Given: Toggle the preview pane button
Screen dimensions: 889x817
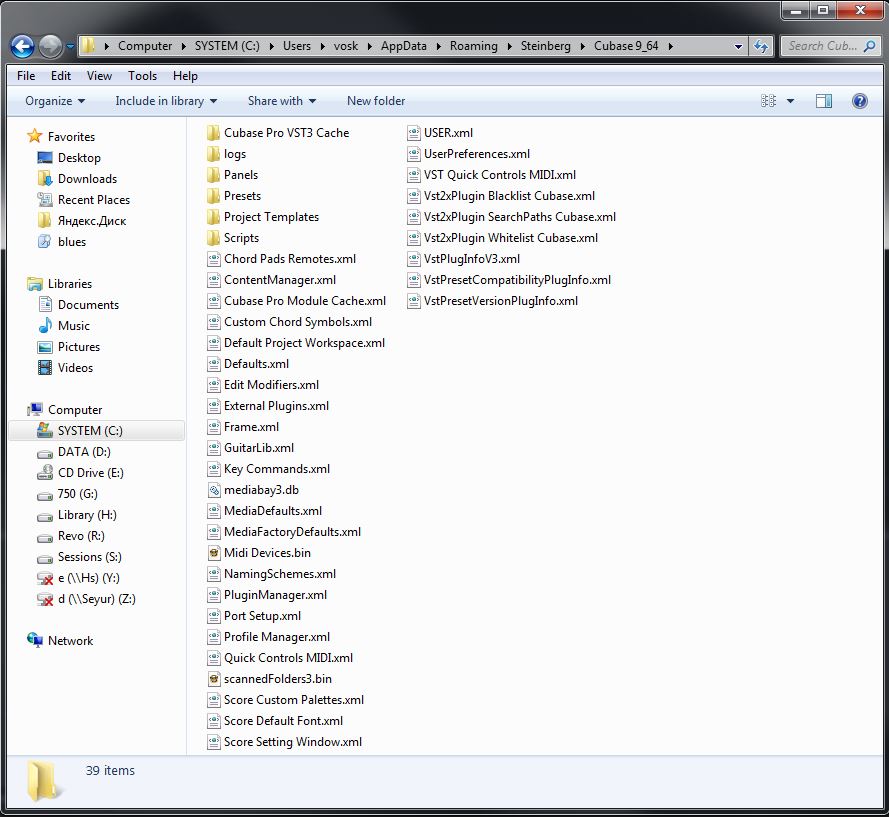Looking at the screenshot, I should (x=824, y=101).
